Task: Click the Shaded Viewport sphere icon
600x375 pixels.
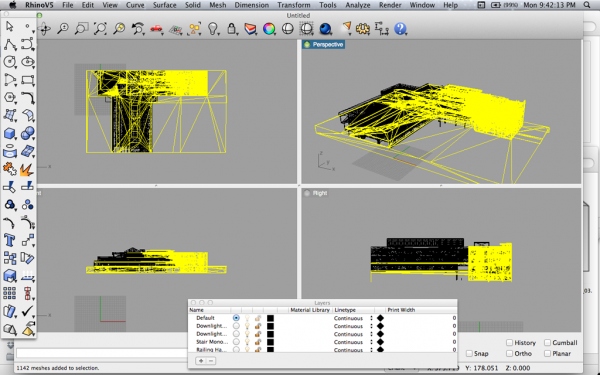Action: (288, 29)
